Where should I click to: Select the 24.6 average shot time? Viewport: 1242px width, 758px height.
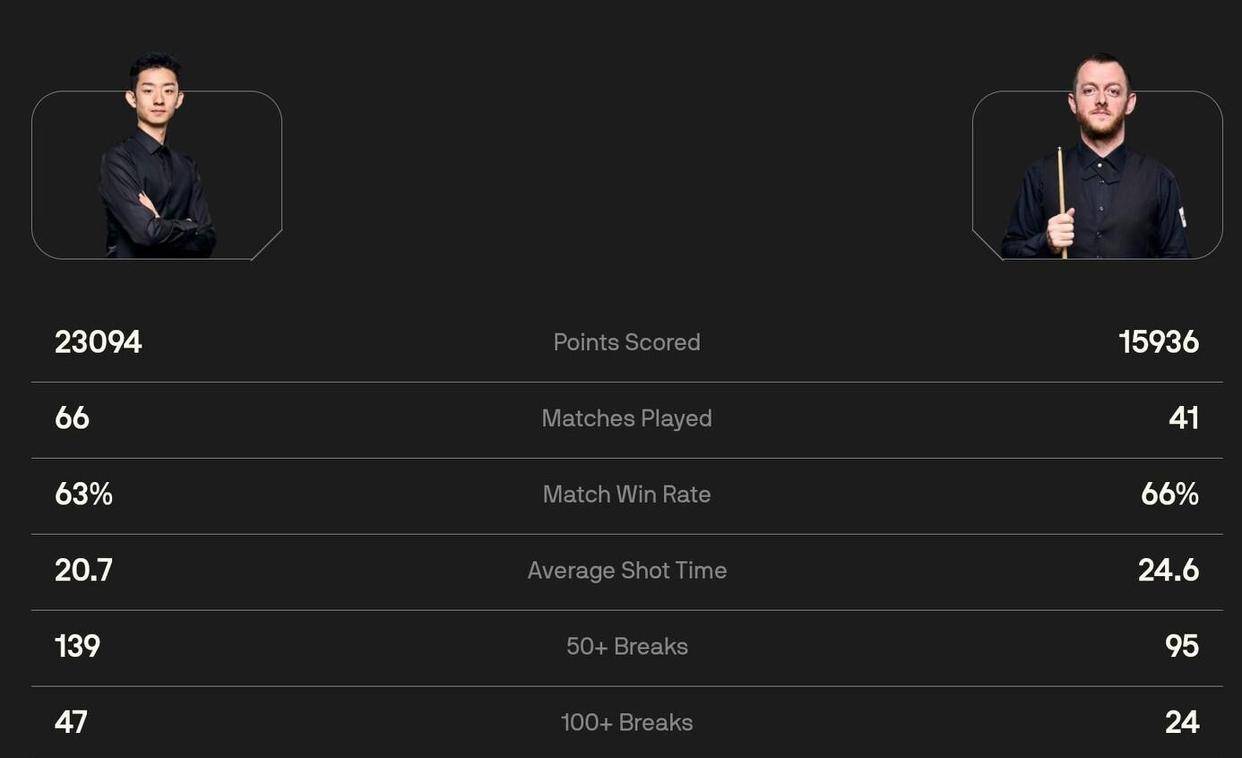pos(1168,570)
